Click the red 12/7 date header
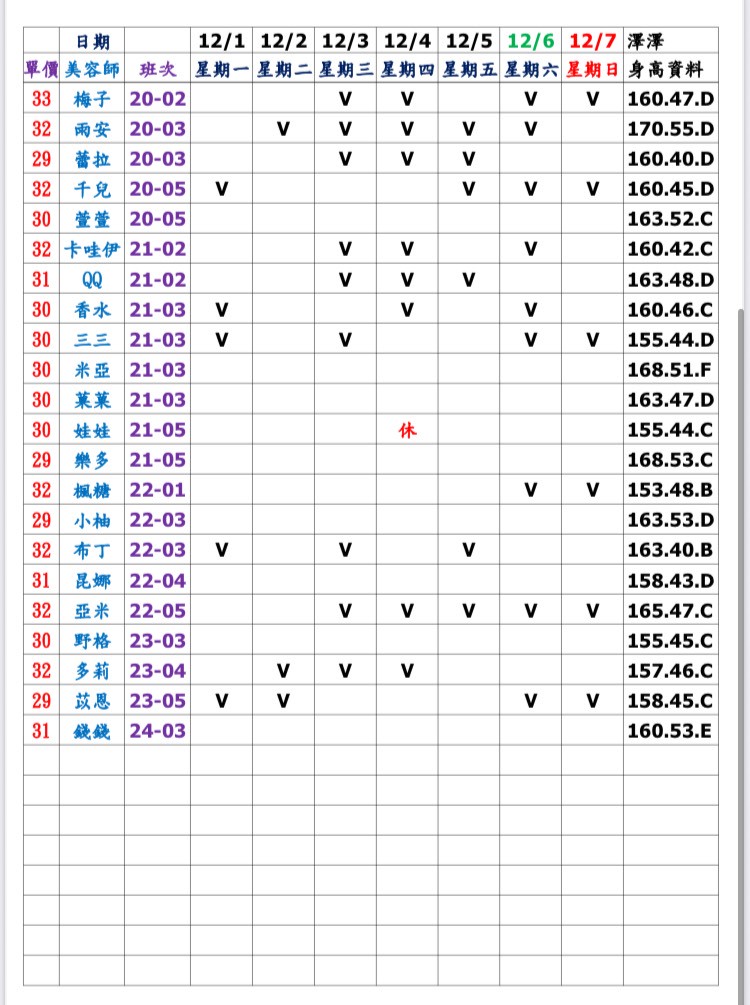This screenshot has height=1005, width=750. [x=592, y=41]
